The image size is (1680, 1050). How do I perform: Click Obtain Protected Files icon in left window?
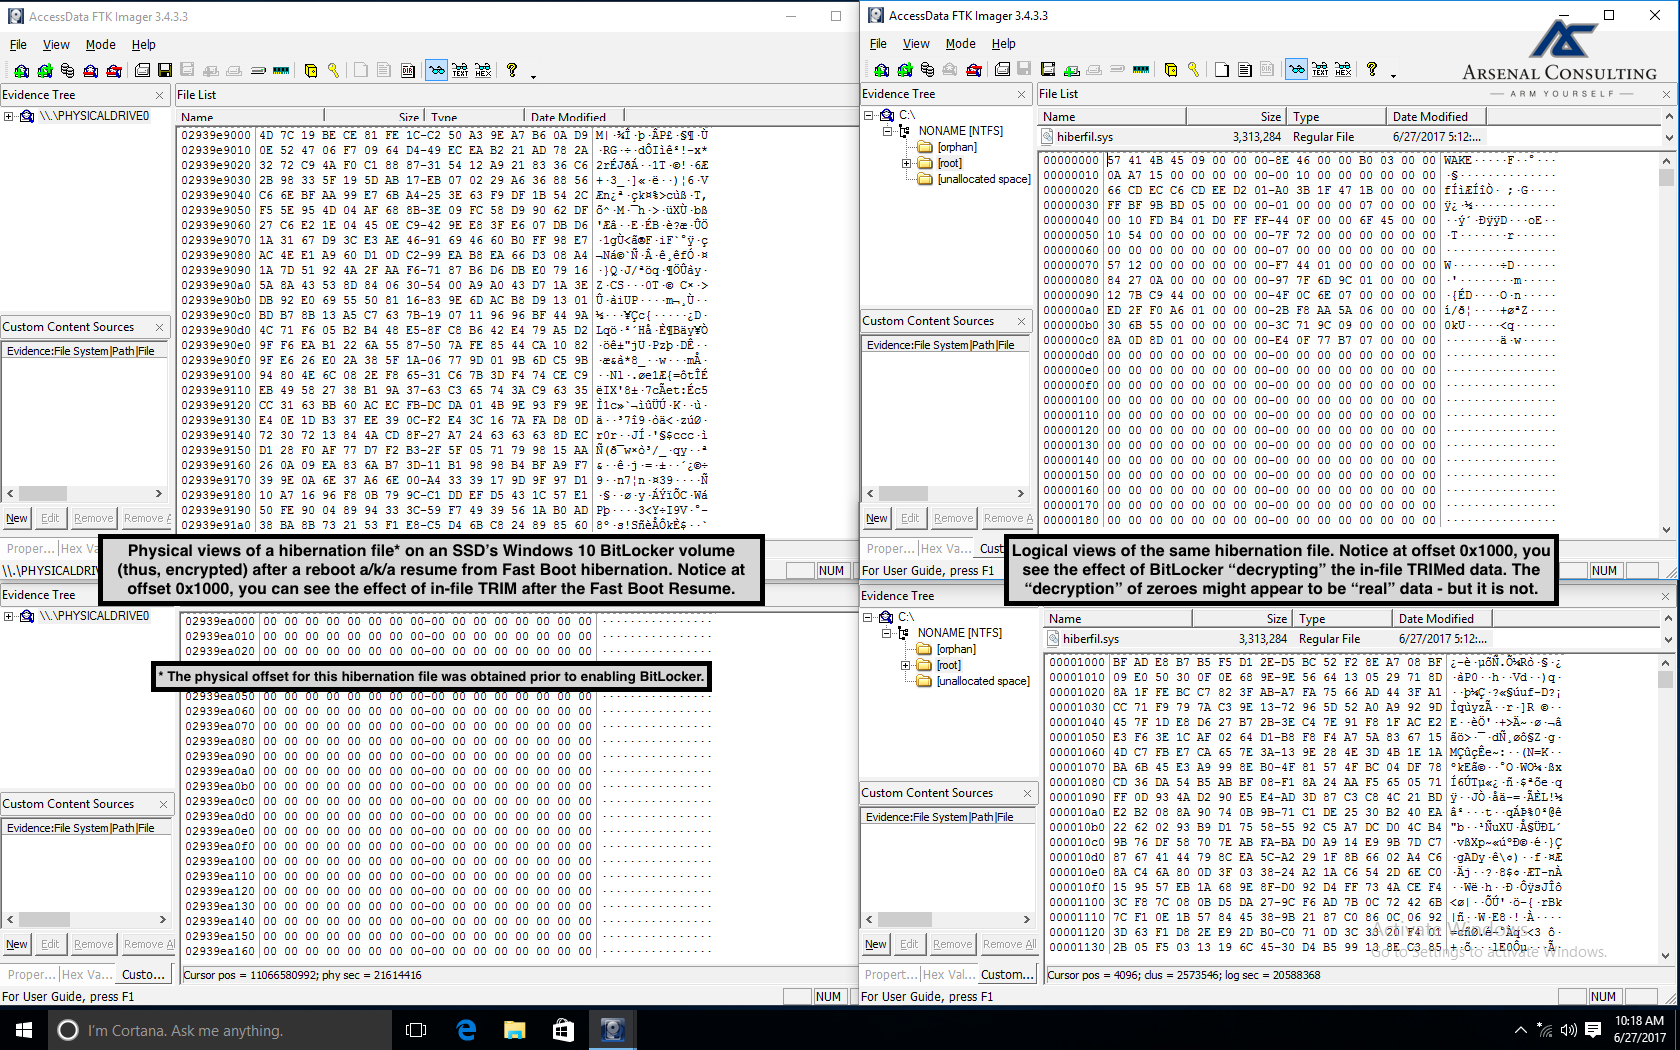(x=311, y=71)
